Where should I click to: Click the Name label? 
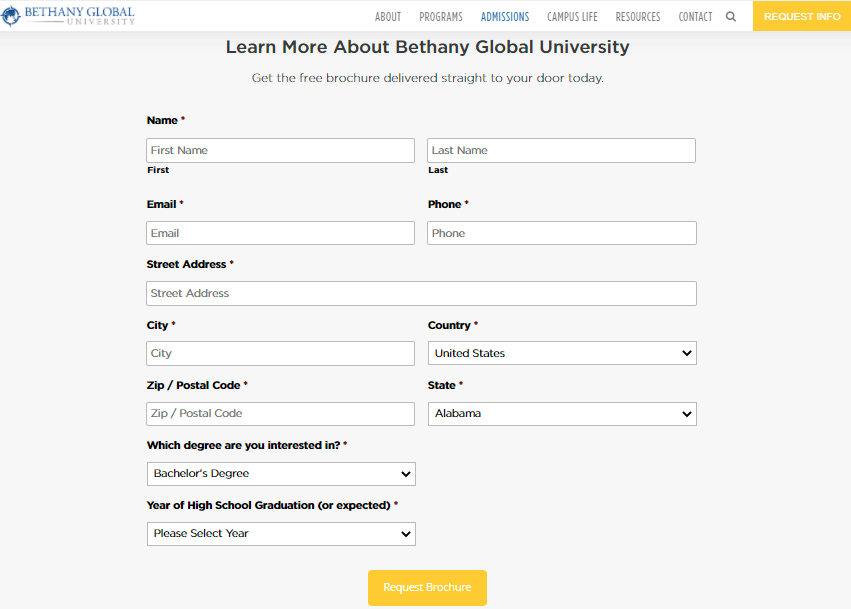click(x=162, y=120)
